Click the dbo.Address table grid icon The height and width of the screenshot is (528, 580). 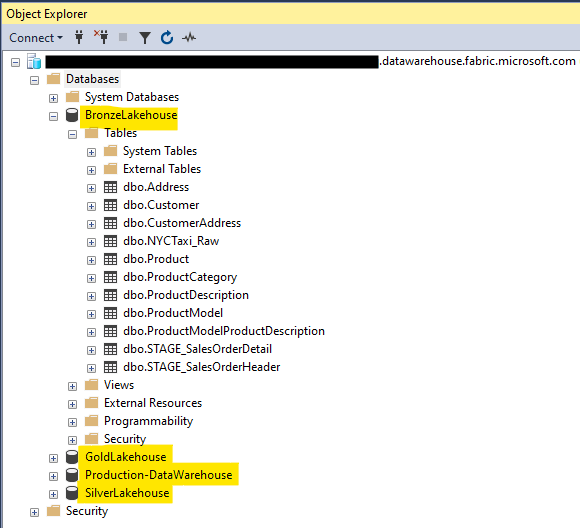[110, 187]
